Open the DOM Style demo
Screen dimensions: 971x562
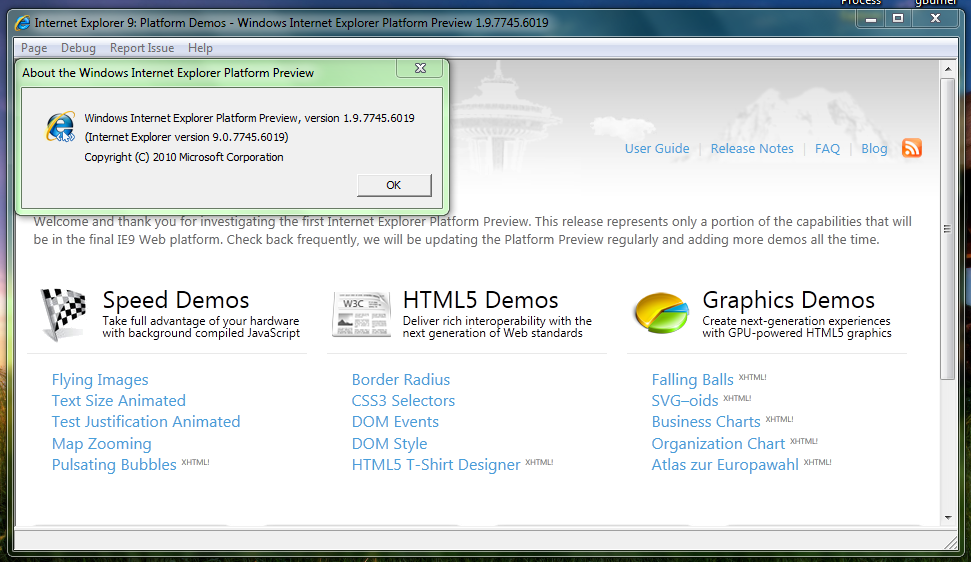click(390, 444)
